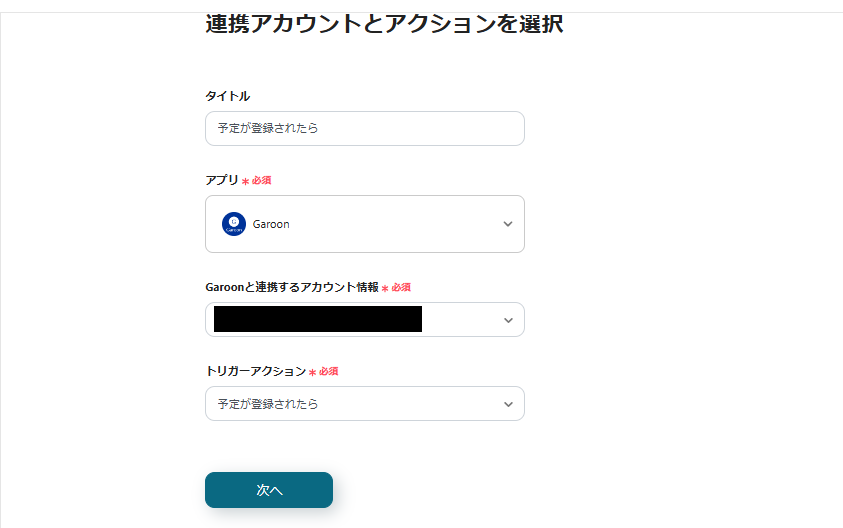Click into the タイトル text field

tap(364, 128)
